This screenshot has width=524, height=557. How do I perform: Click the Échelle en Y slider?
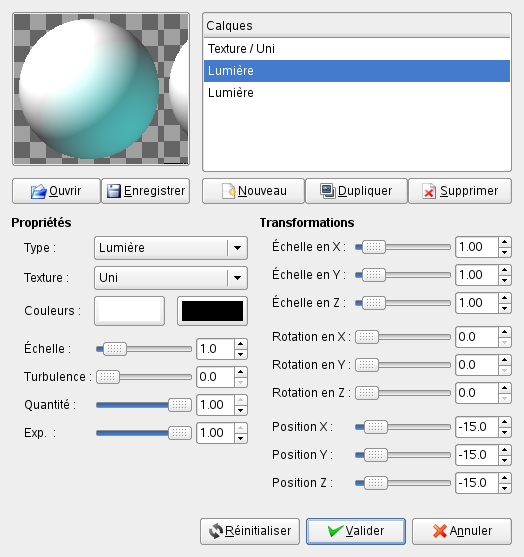[403, 275]
